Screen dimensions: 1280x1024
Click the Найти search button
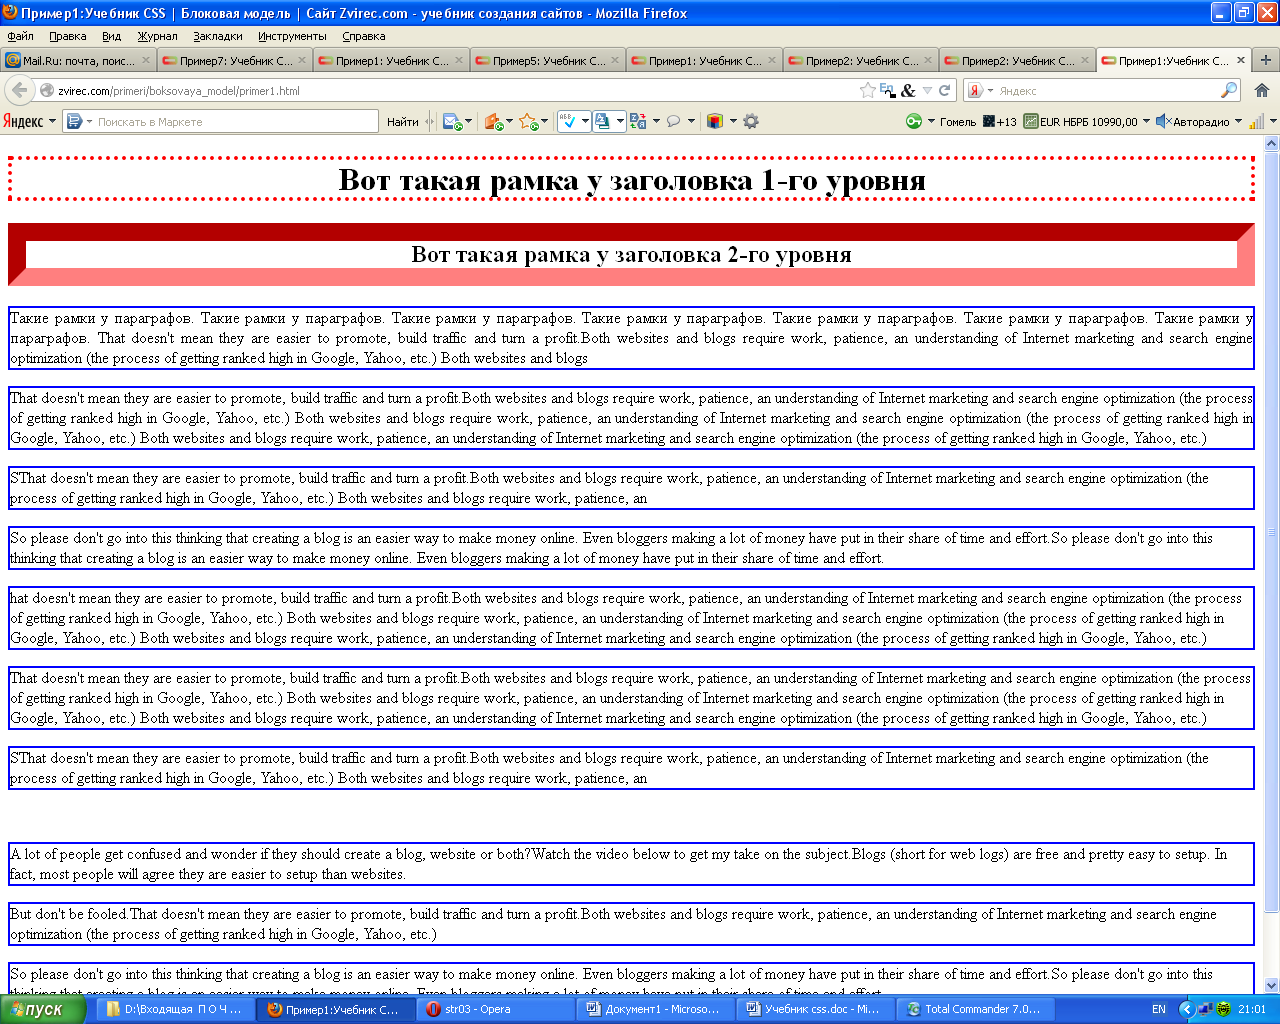(x=403, y=122)
